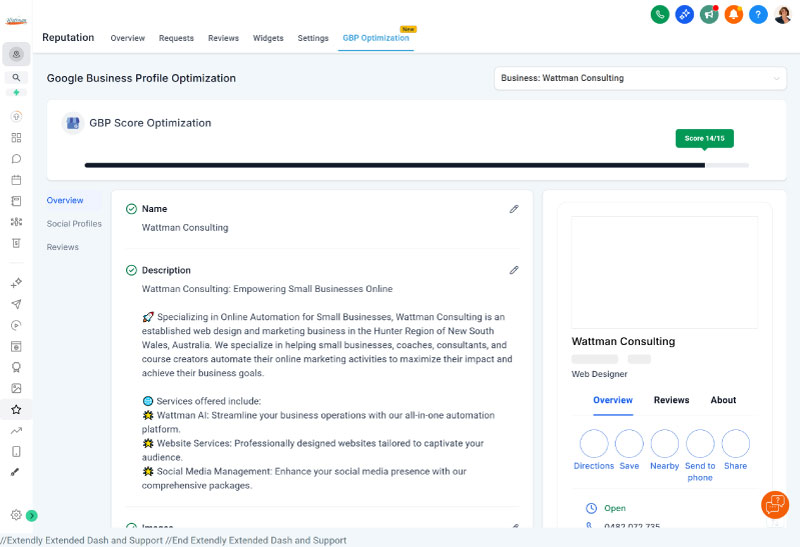Open the mobile phone icon in sidebar
800x547 pixels.
click(x=16, y=452)
